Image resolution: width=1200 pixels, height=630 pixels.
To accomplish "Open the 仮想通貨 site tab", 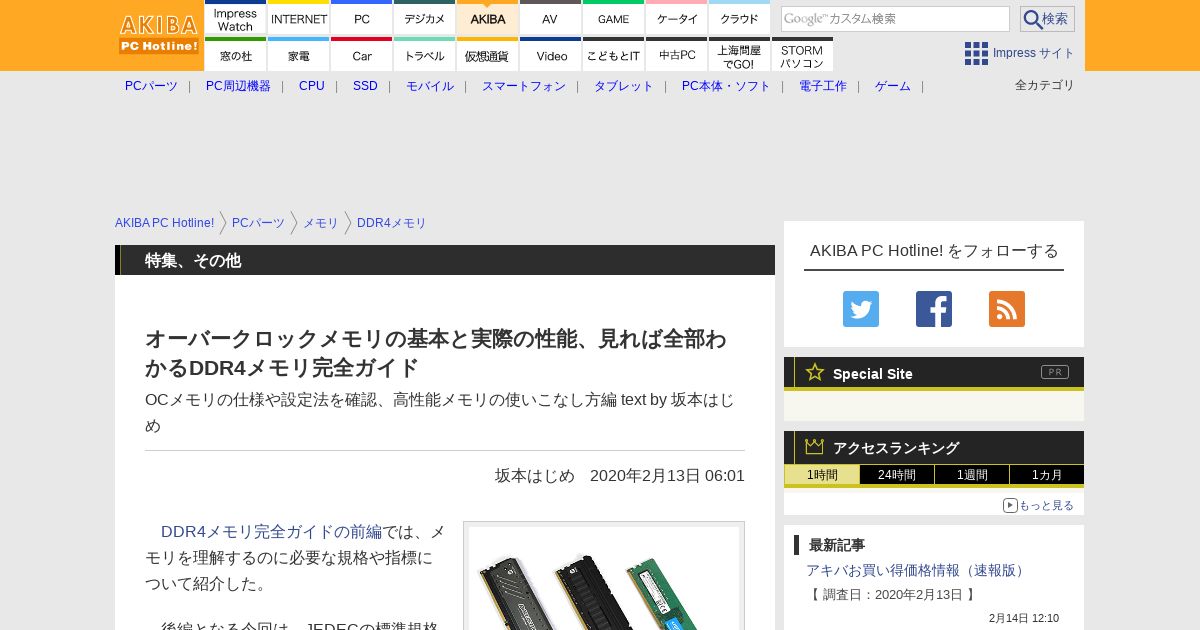I will (x=488, y=54).
